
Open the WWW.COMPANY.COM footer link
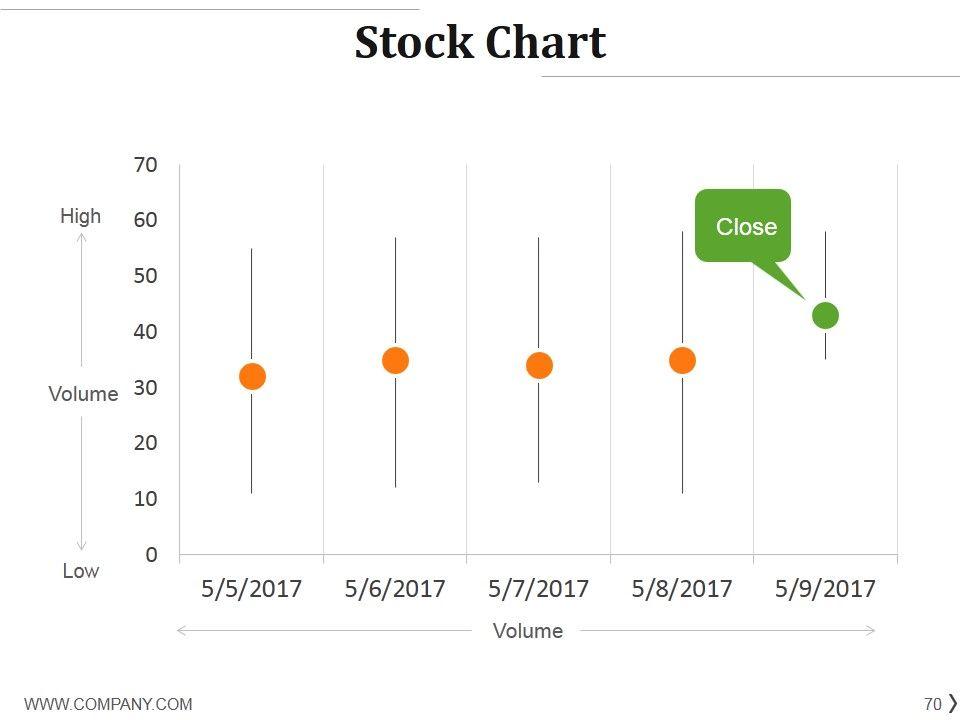click(x=108, y=704)
